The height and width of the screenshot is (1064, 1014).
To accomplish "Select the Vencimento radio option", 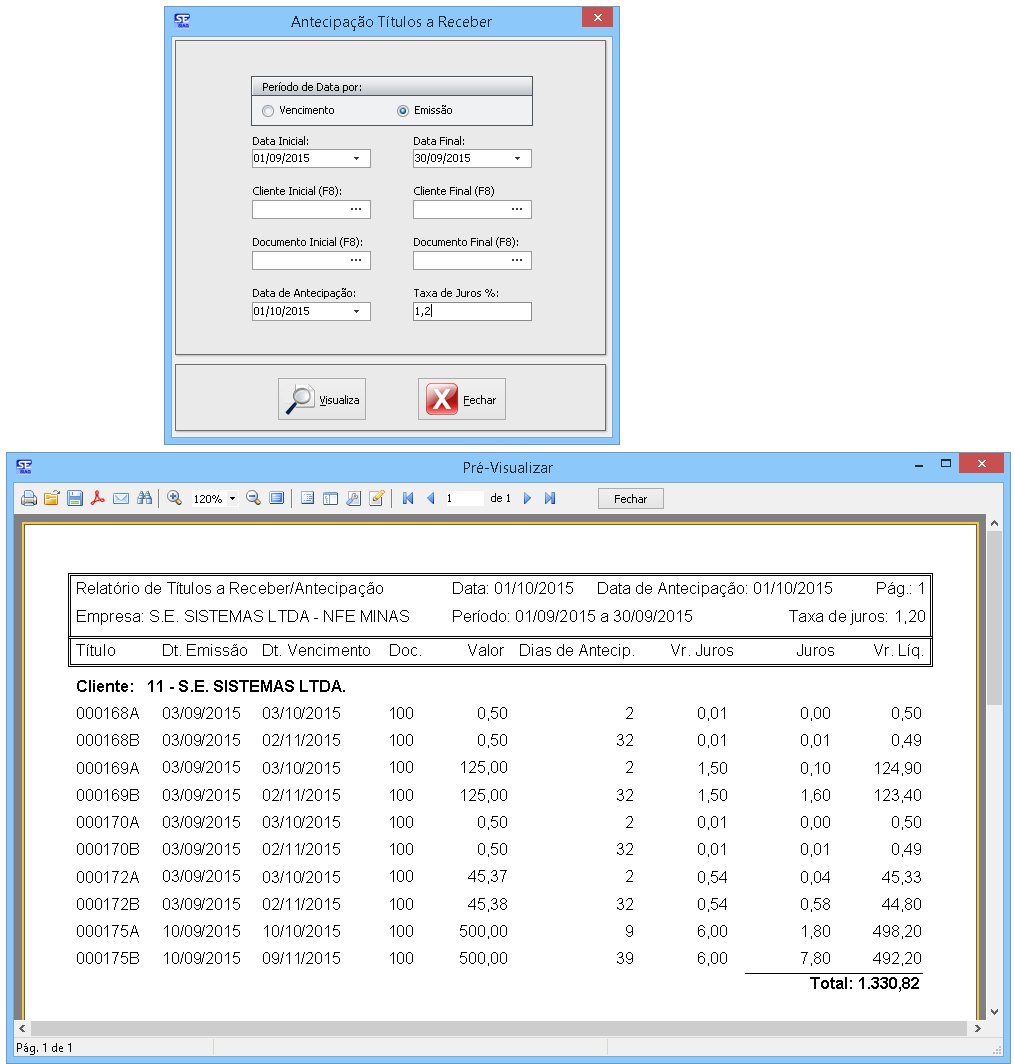I will click(x=268, y=111).
